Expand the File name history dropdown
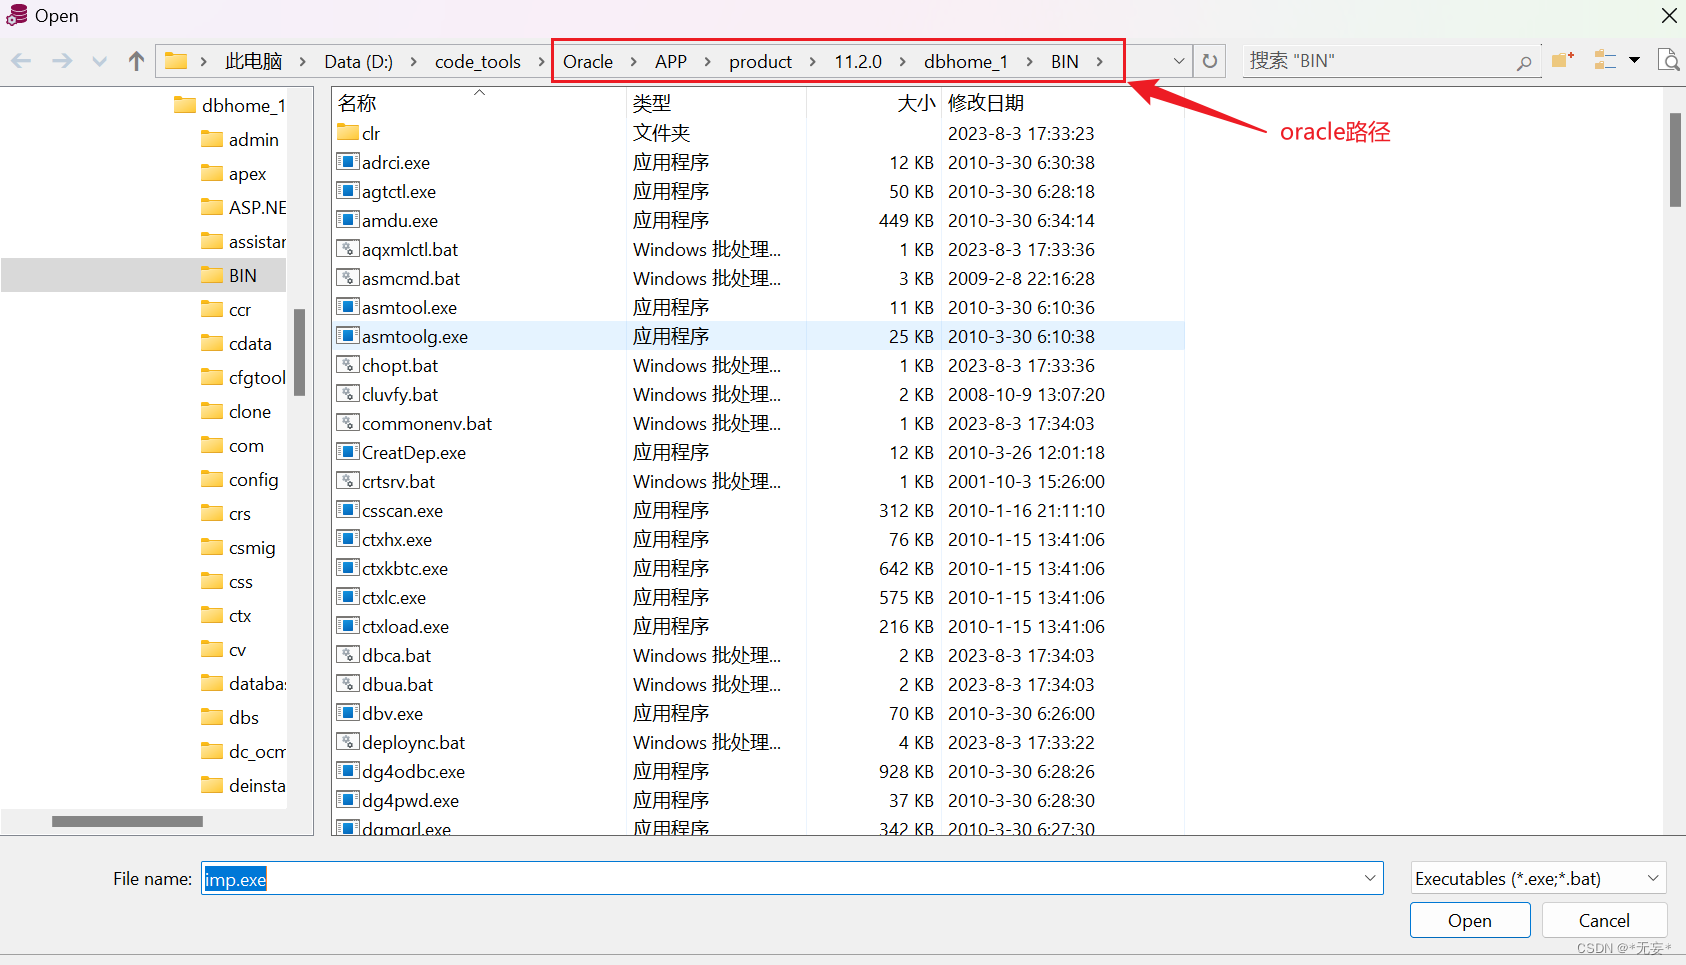 [1370, 878]
